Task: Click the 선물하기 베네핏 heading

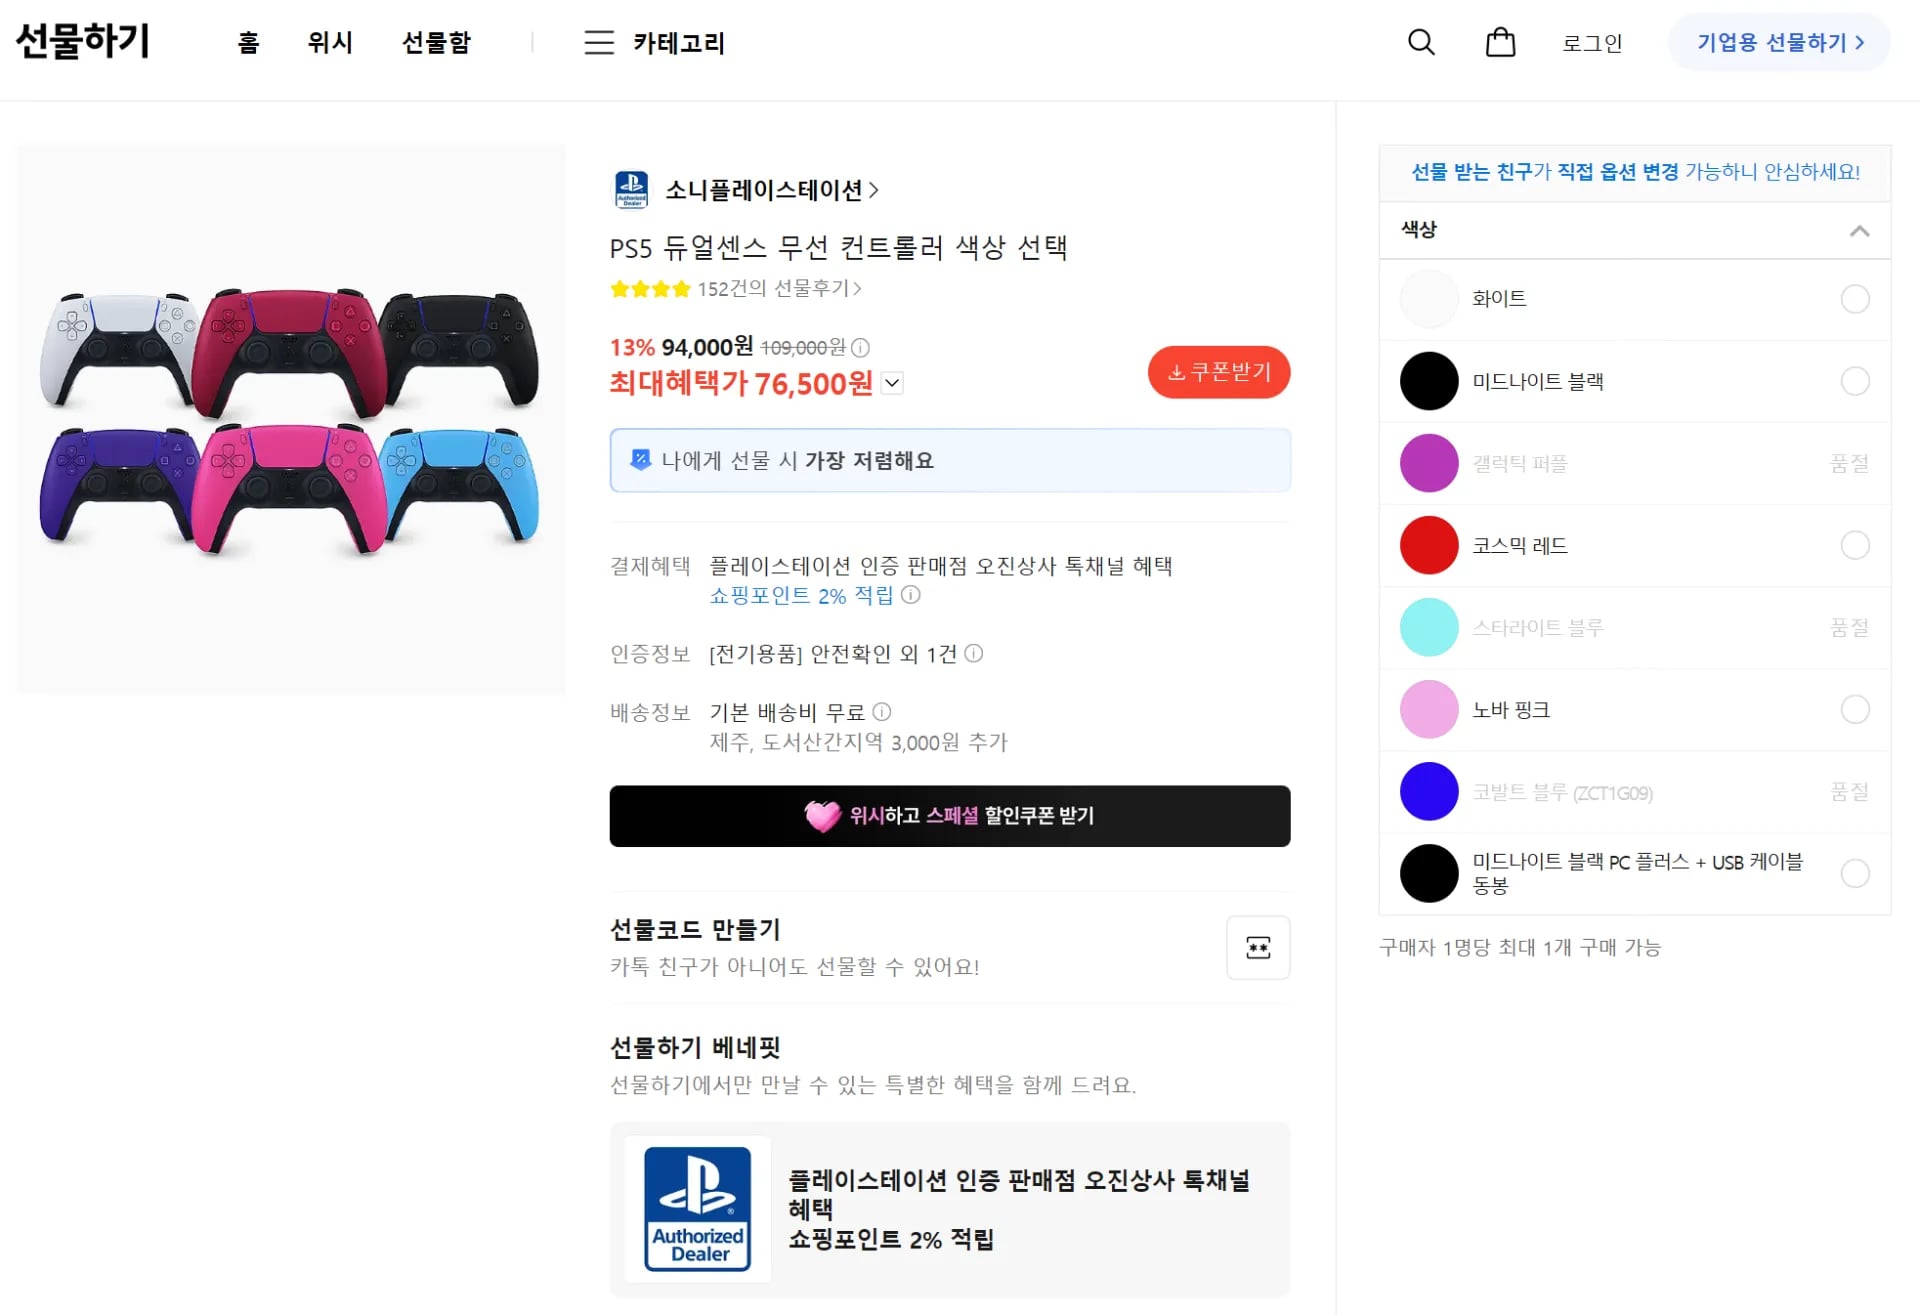Action: [x=695, y=1047]
